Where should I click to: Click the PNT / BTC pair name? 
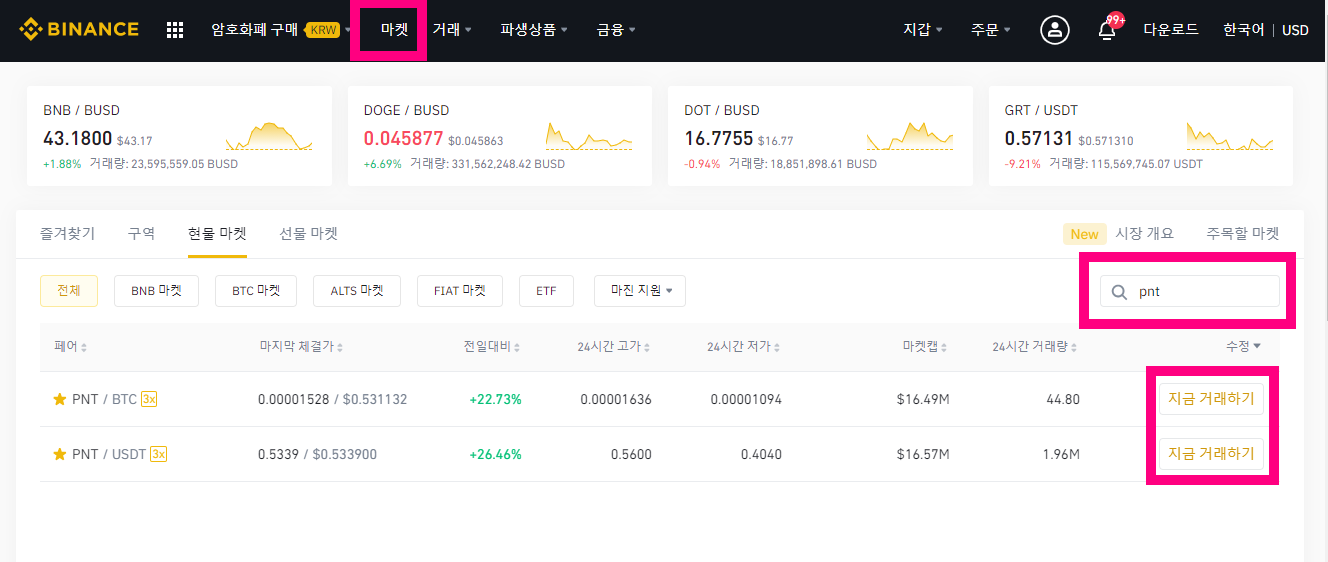click(x=104, y=399)
